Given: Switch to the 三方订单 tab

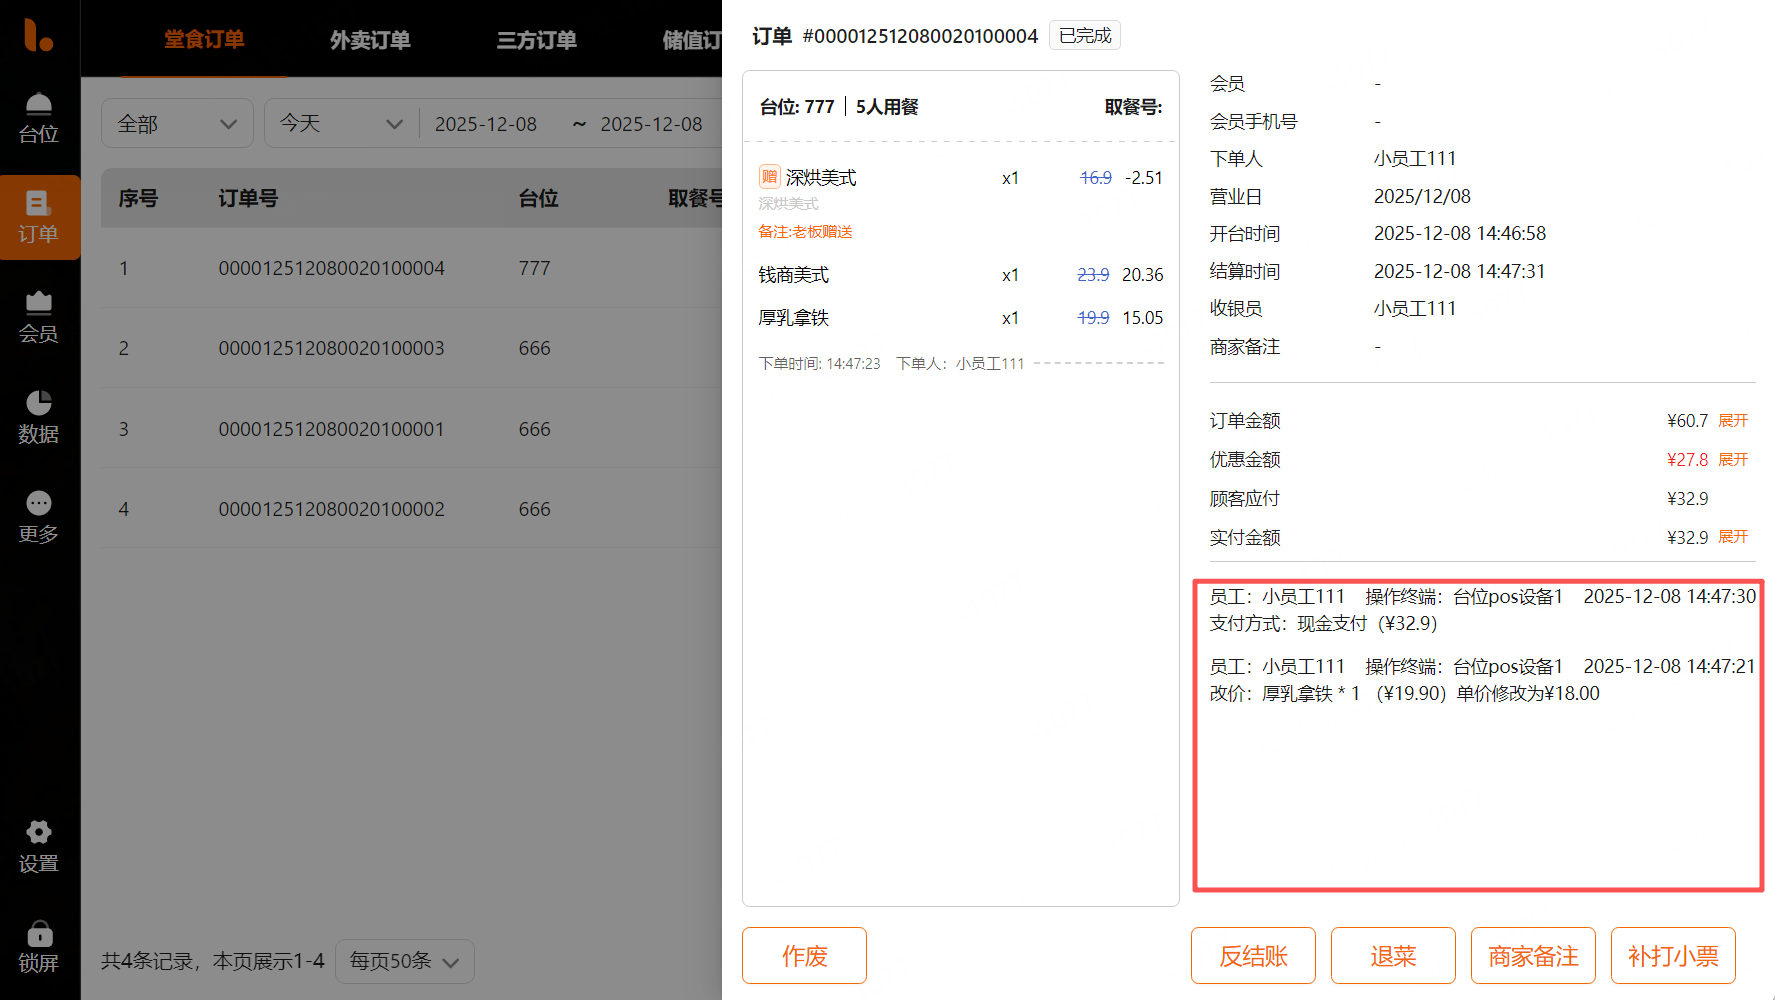Looking at the screenshot, I should 536,40.
